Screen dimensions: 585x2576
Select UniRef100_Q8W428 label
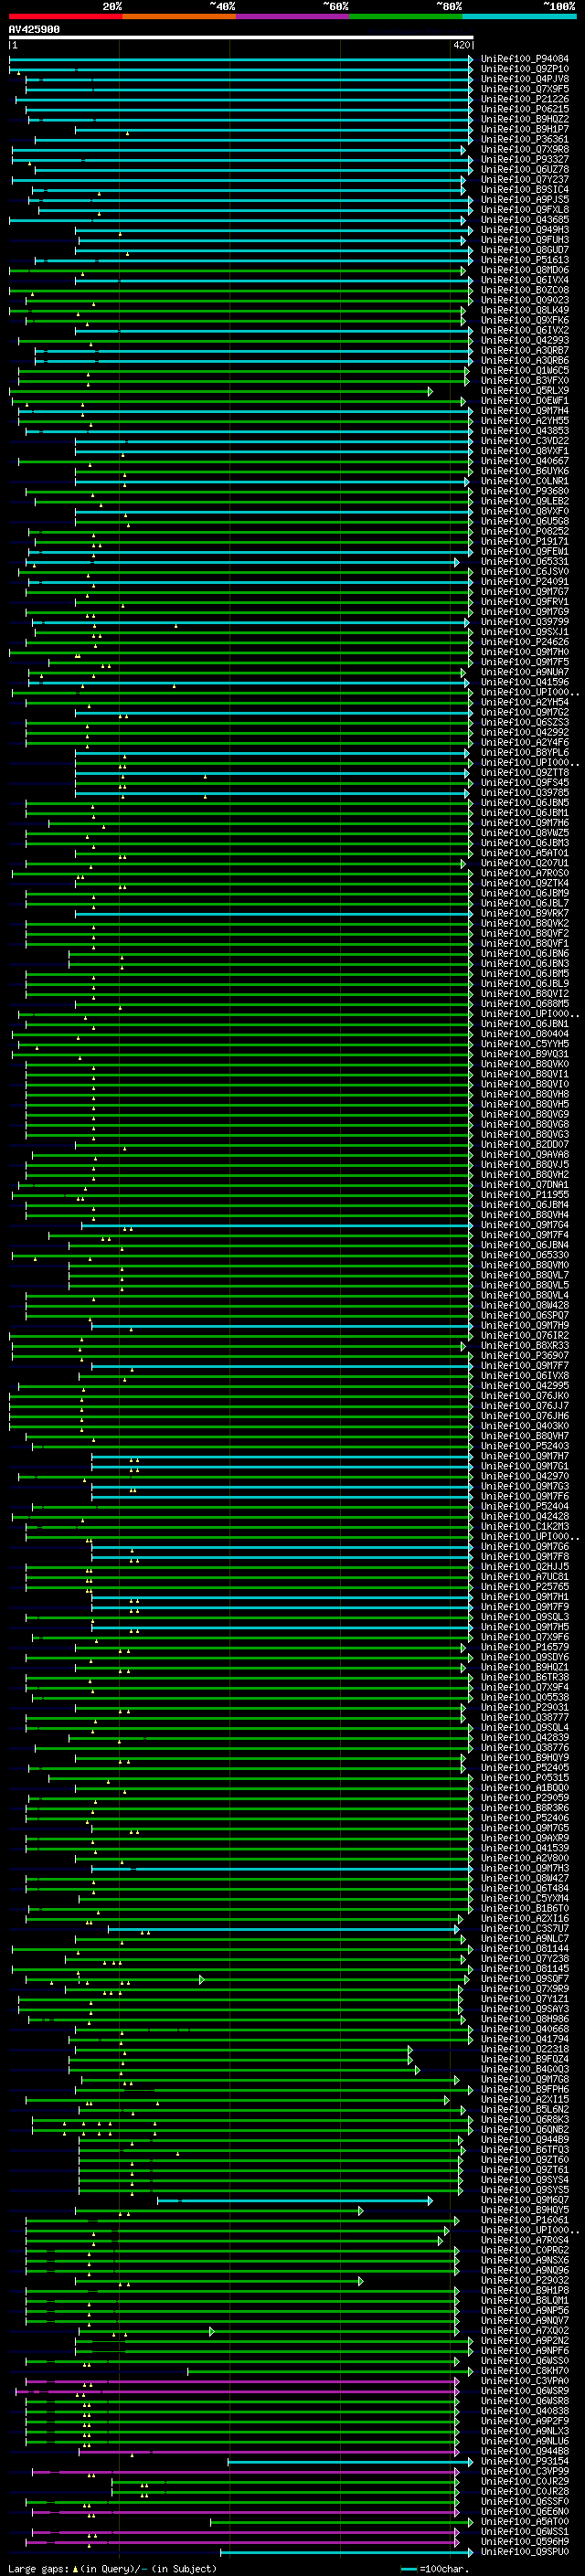(524, 1305)
